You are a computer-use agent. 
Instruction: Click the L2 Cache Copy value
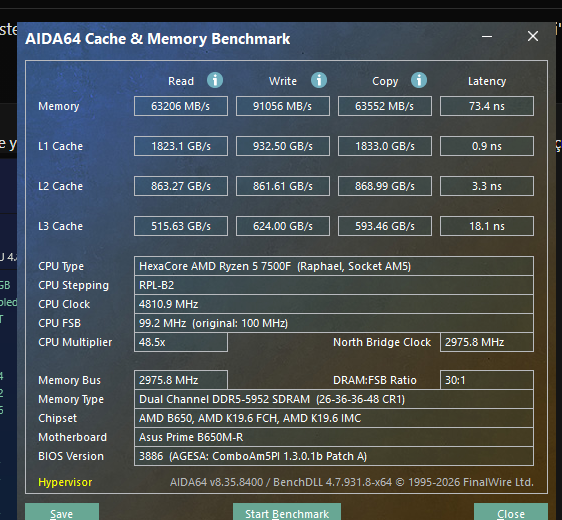click(x=385, y=186)
